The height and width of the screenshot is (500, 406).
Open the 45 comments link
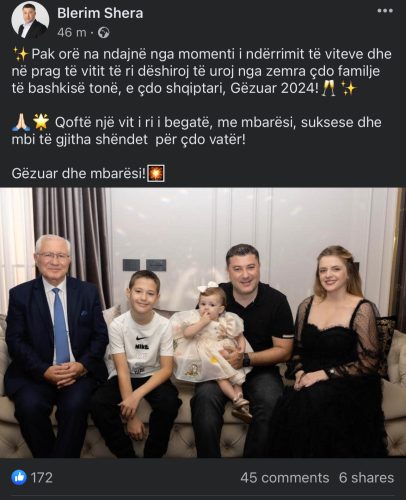tap(285, 478)
